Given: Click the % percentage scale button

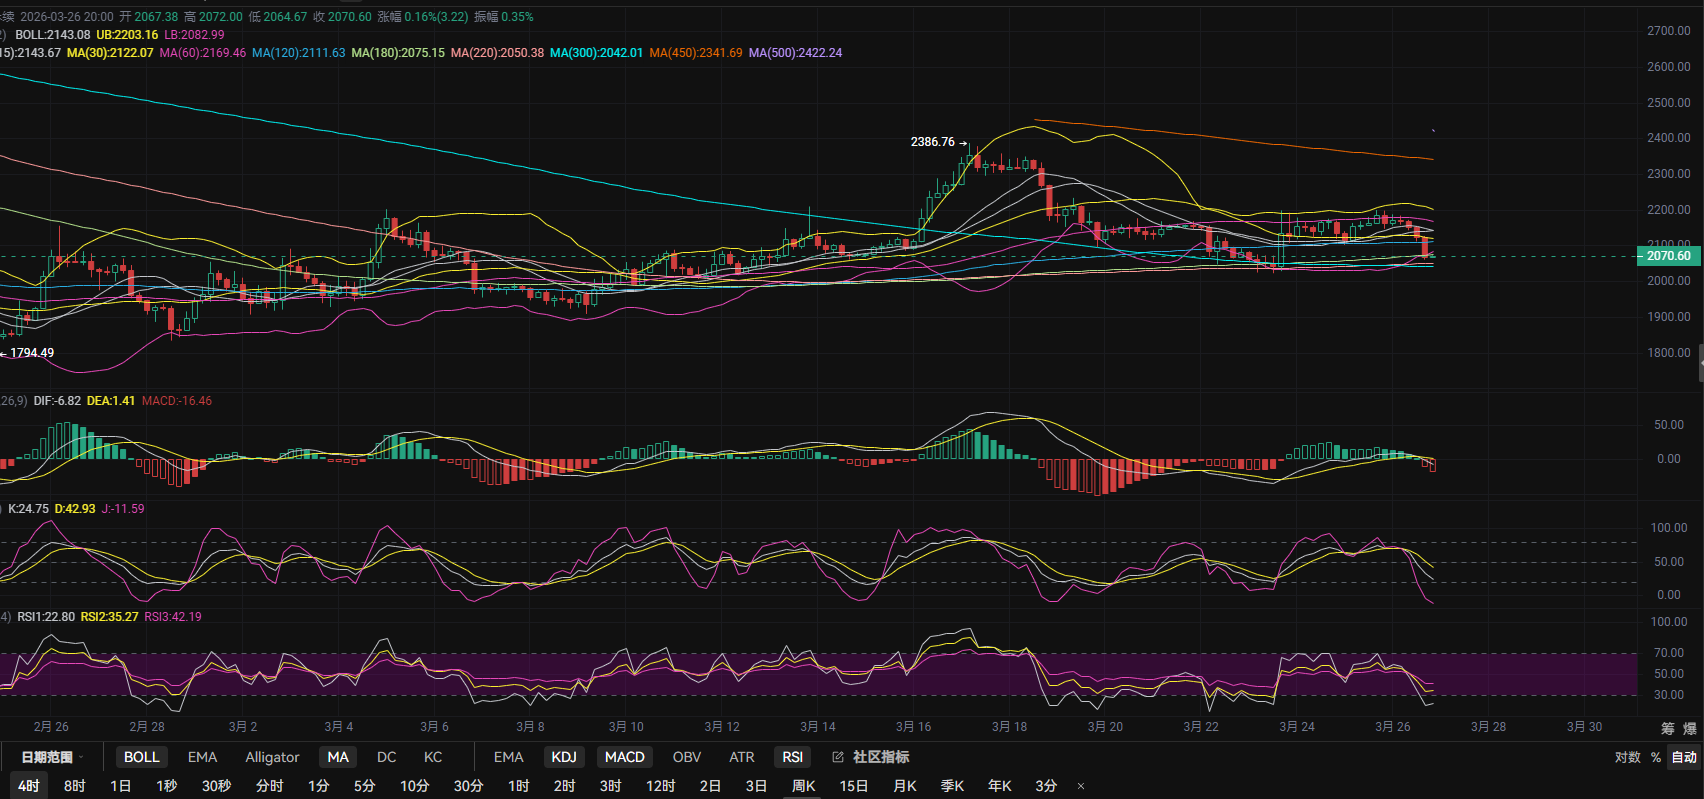Looking at the screenshot, I should [1656, 757].
